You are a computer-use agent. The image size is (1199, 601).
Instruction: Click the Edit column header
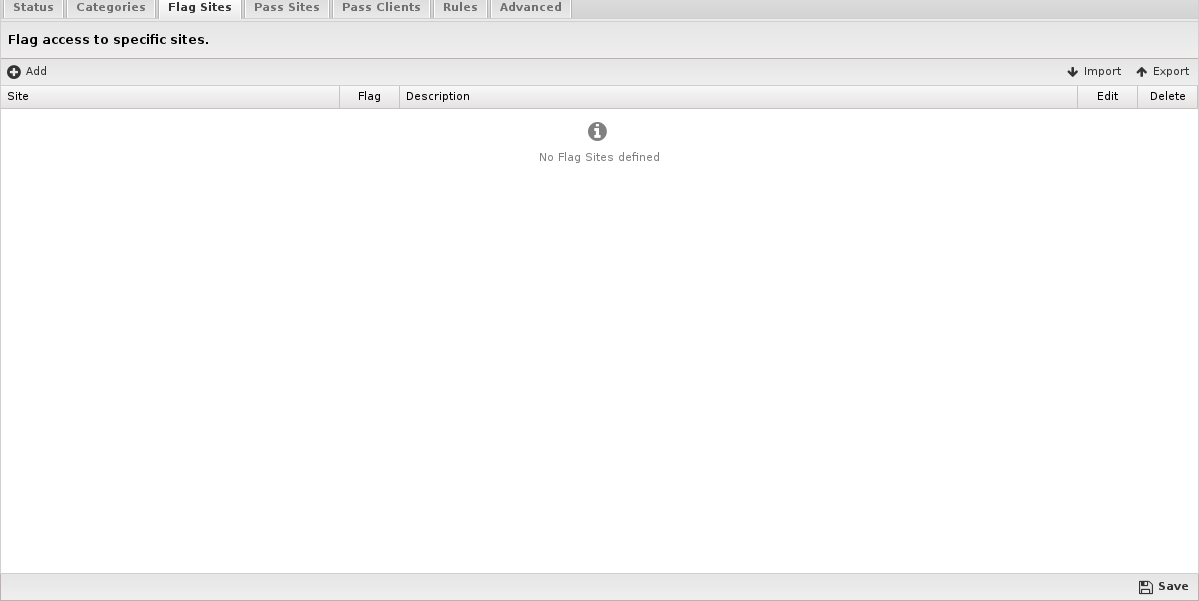[1107, 96]
